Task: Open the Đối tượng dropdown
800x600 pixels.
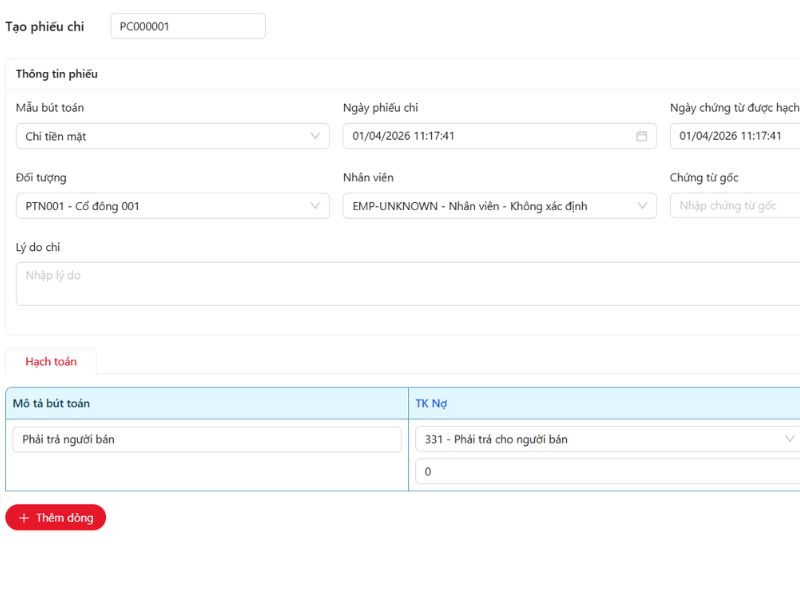Action: click(172, 206)
